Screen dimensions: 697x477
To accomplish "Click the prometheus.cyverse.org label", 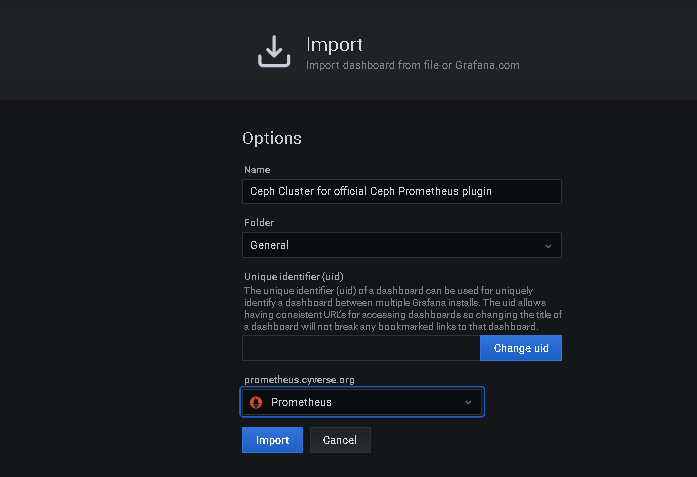I will click(x=299, y=380).
